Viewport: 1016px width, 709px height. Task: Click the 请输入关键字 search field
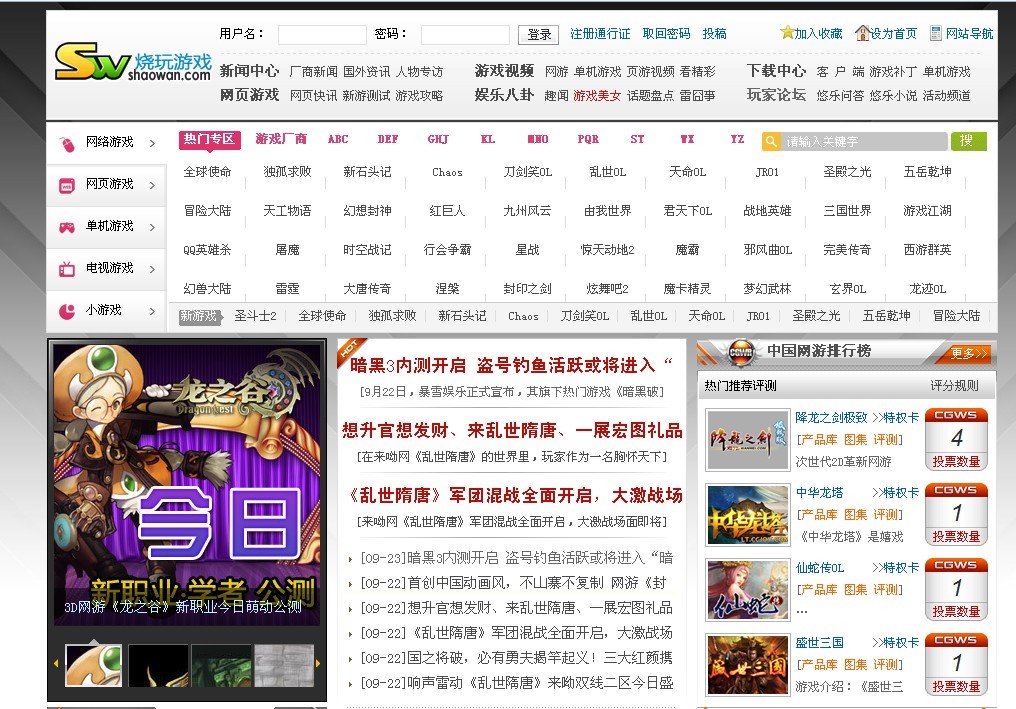coord(865,141)
